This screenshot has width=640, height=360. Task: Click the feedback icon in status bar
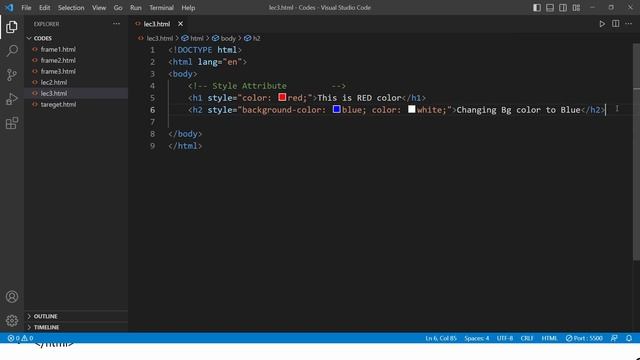[x=614, y=338]
